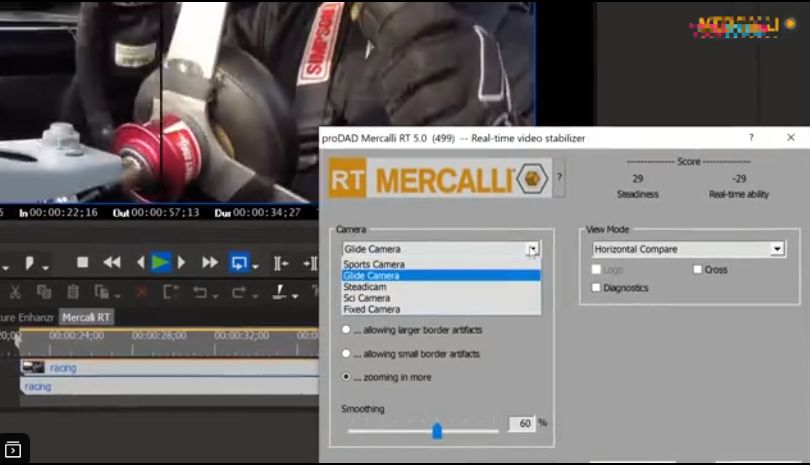
Task: Click the red Delete X icon
Action: point(141,292)
